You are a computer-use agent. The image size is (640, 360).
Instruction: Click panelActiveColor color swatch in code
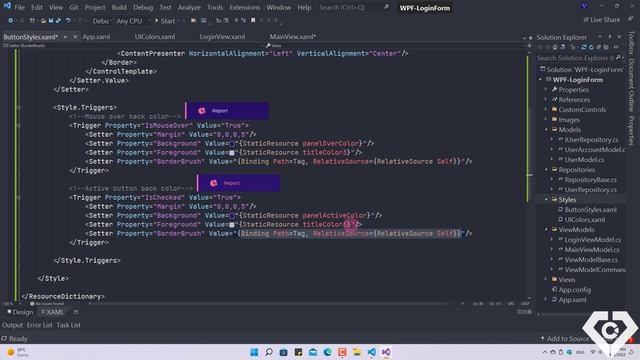pos(231,216)
